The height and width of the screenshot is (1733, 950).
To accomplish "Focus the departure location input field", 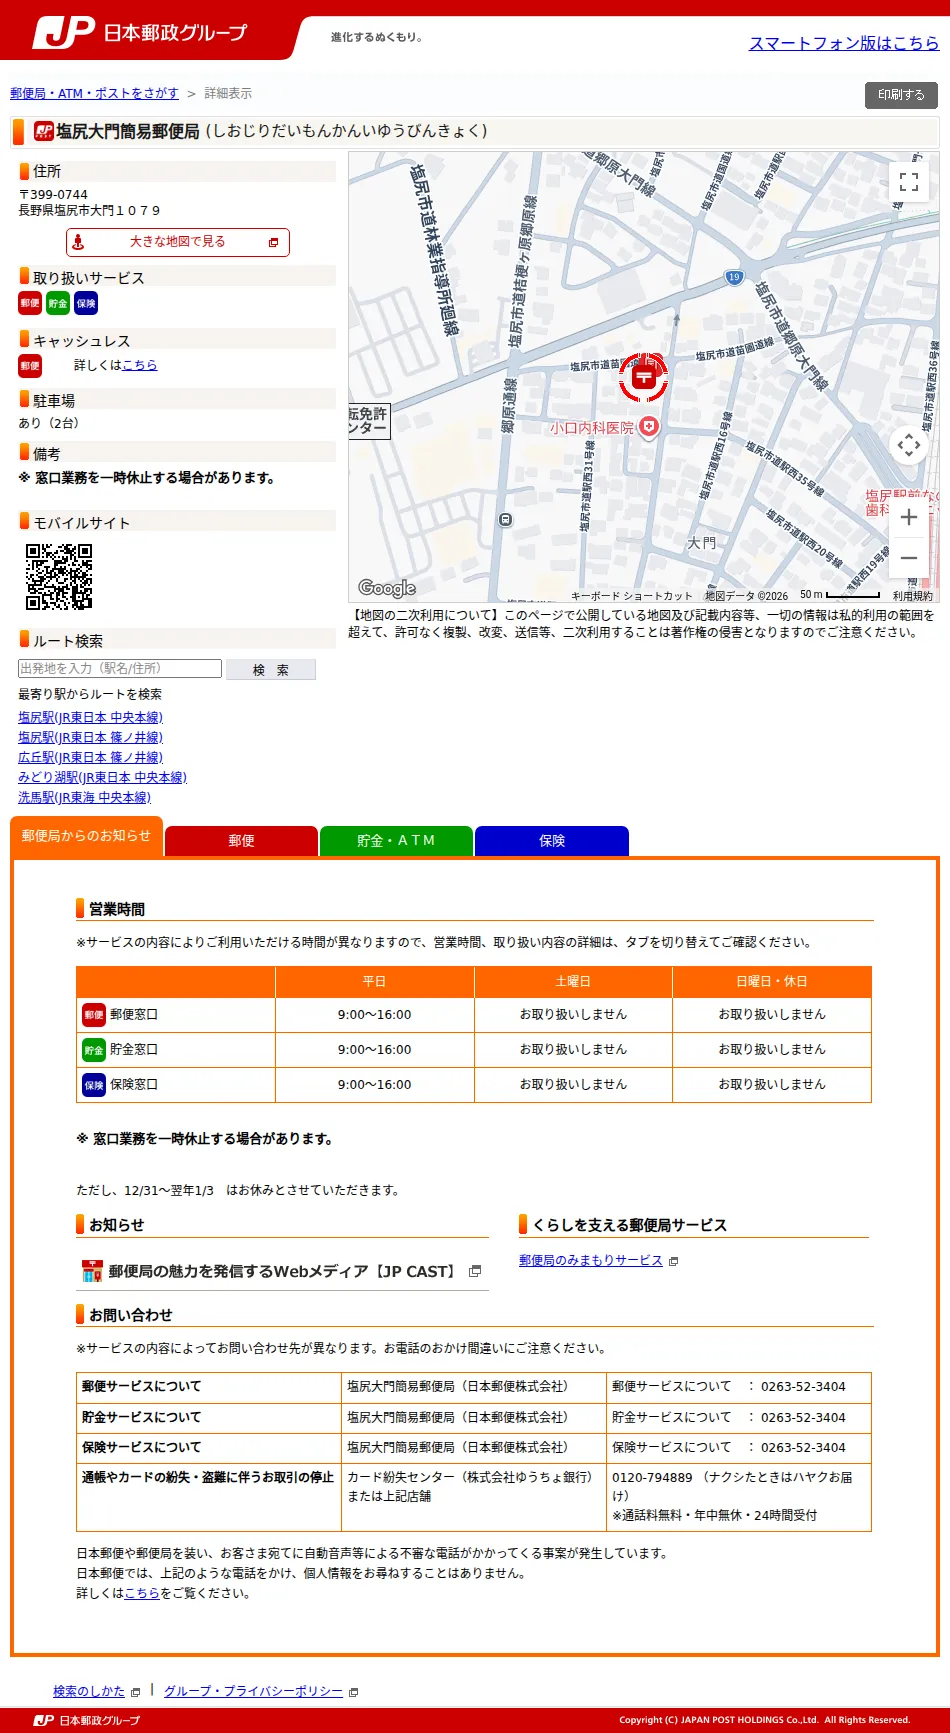I will (120, 669).
